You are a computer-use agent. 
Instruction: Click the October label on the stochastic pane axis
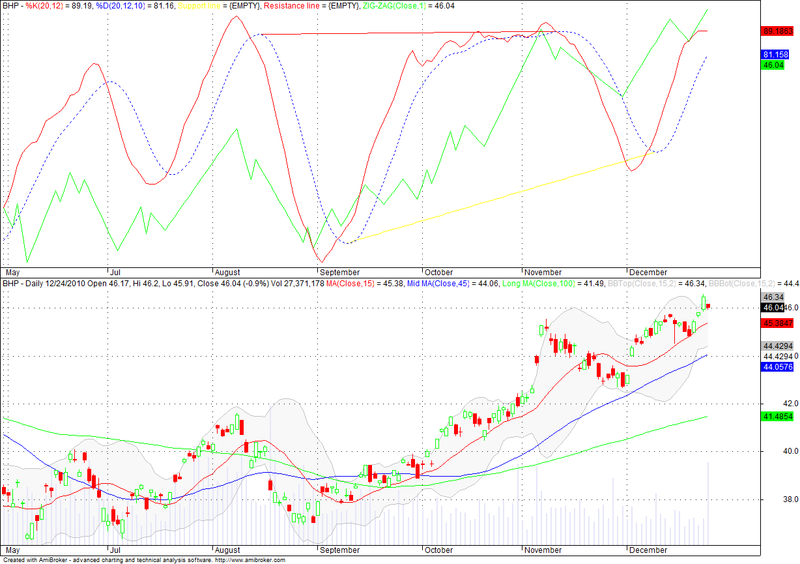click(439, 273)
